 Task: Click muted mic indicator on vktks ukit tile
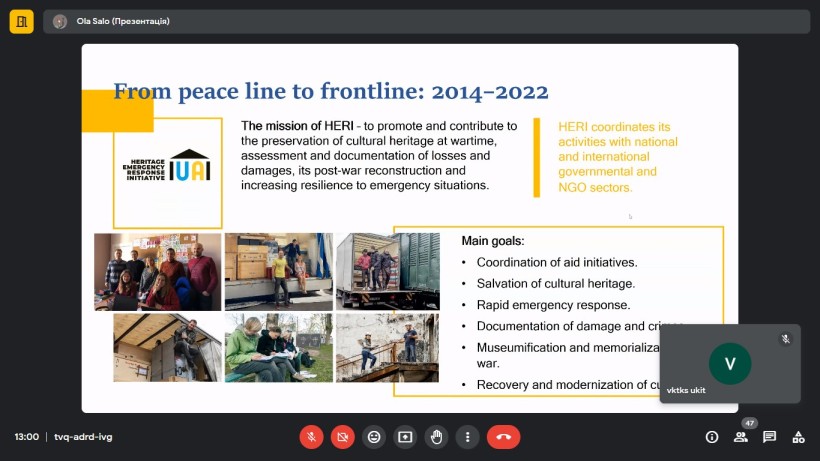click(x=785, y=339)
